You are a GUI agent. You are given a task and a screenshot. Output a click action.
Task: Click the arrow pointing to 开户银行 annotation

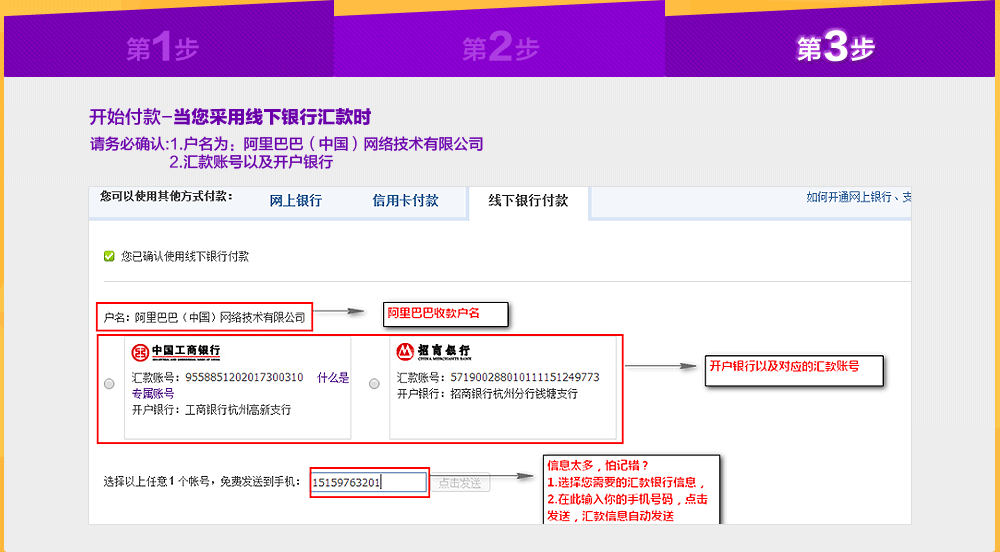(x=664, y=367)
